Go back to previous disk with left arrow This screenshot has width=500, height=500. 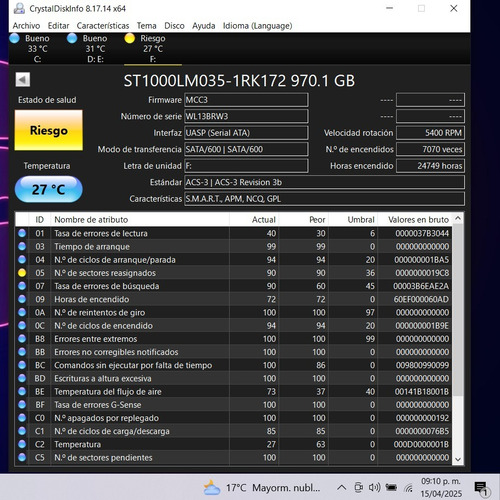point(23,80)
